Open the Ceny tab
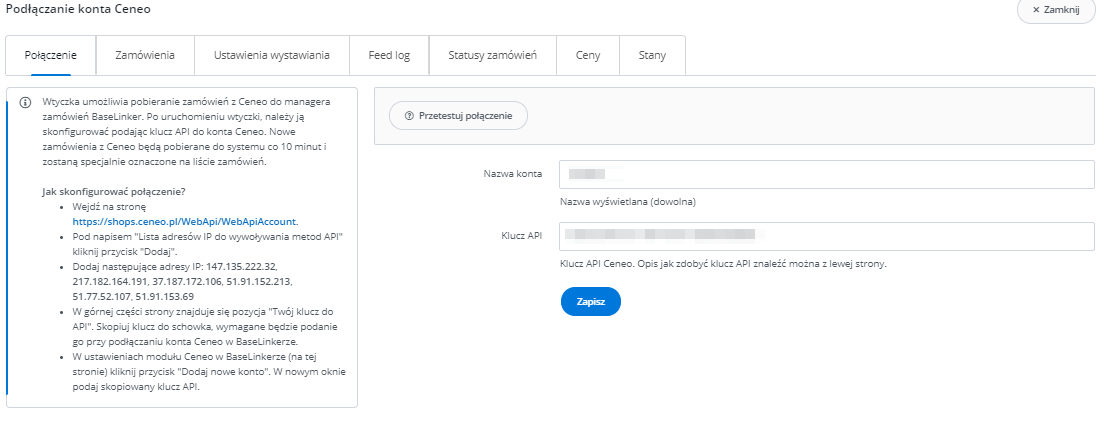 tap(588, 56)
